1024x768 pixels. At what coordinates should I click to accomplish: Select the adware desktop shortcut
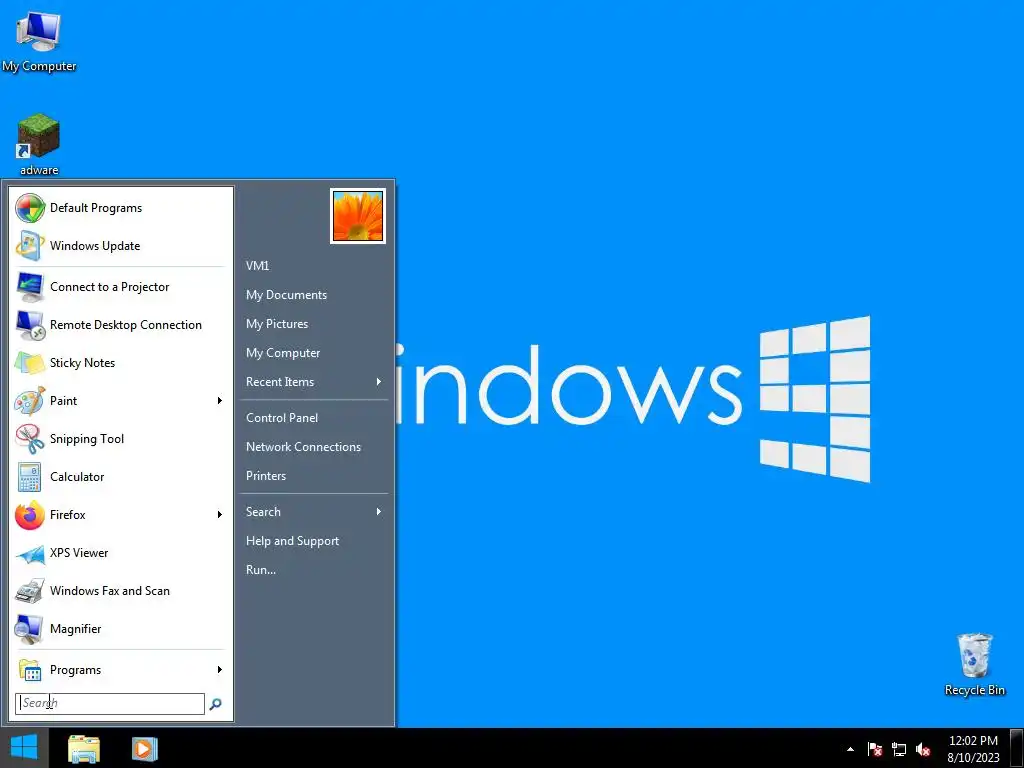[39, 144]
